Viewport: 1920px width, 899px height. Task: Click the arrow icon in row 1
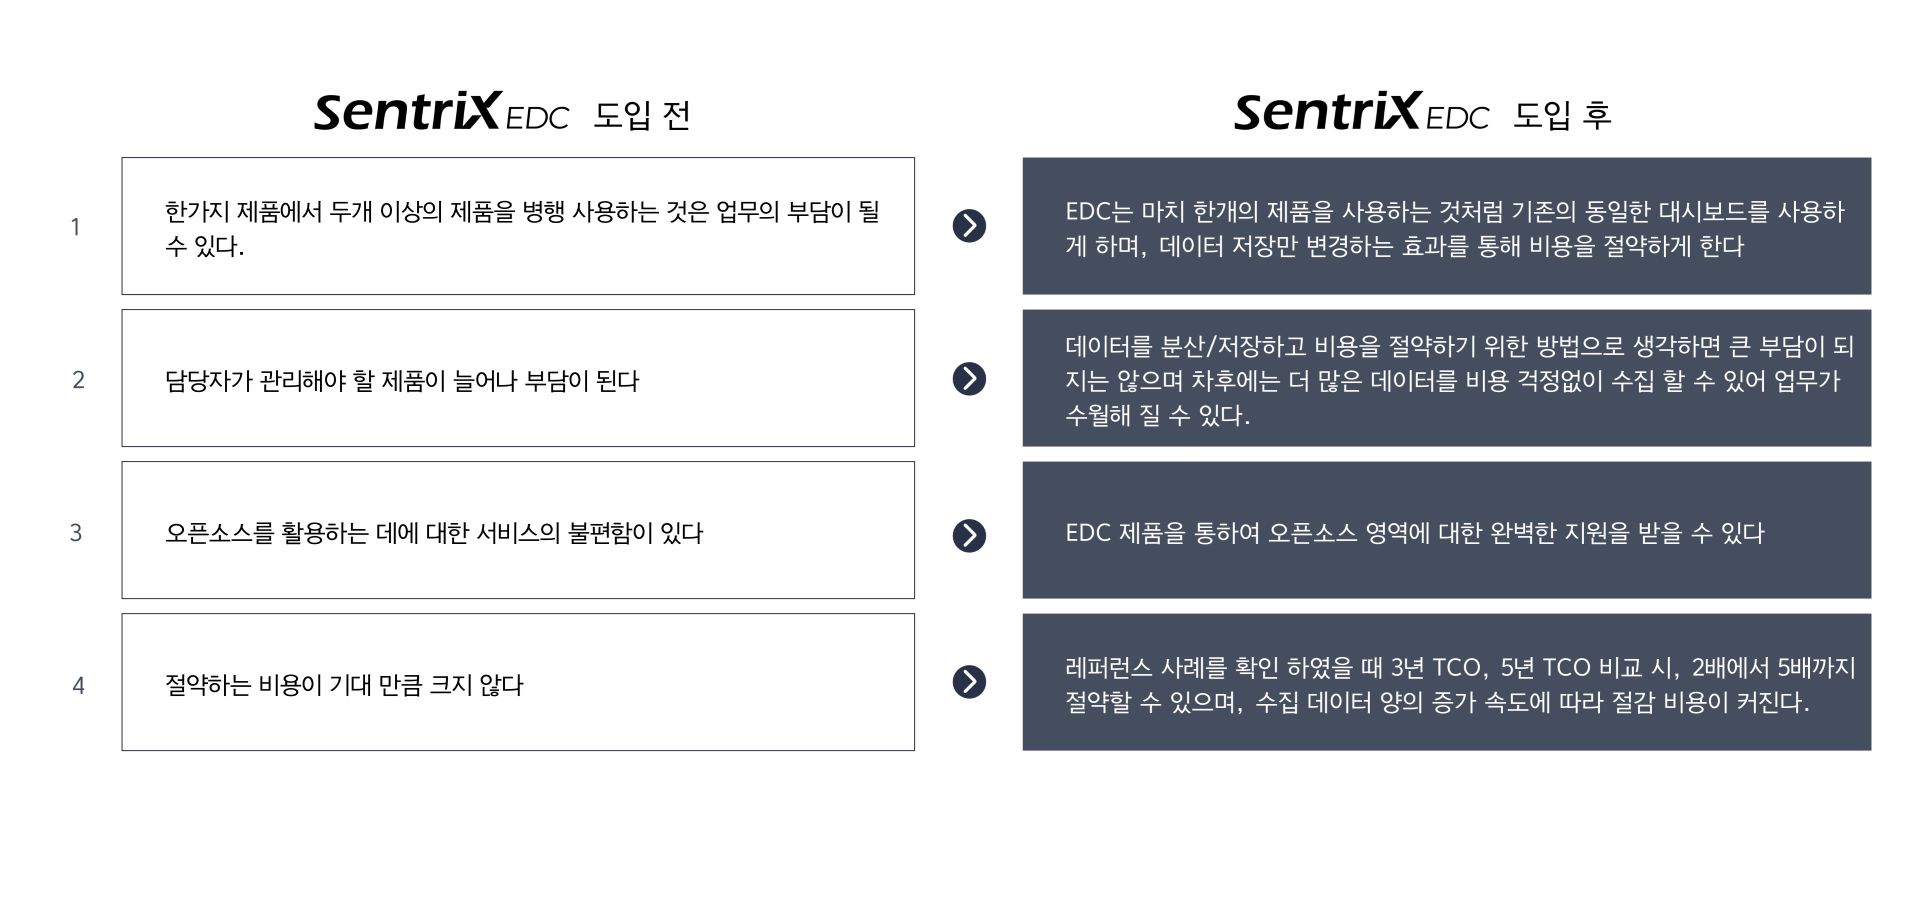coord(969,226)
